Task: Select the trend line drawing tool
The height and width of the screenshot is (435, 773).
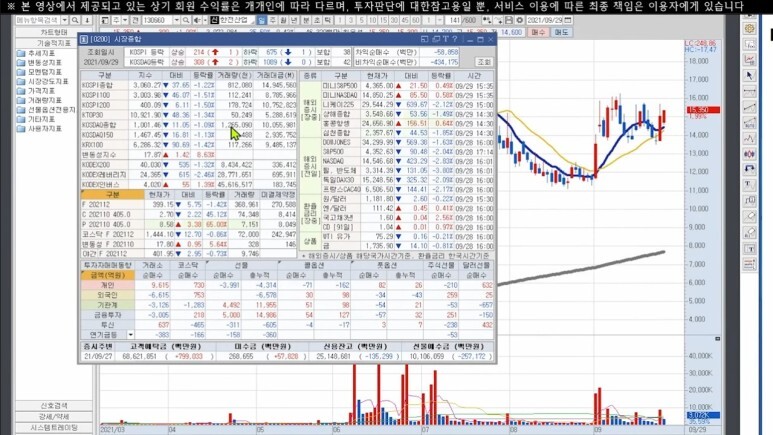Action: (x=749, y=107)
